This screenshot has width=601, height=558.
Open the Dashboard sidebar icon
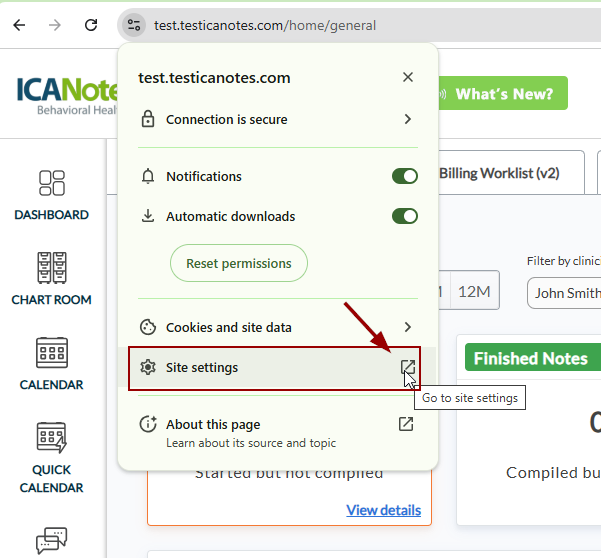[52, 183]
